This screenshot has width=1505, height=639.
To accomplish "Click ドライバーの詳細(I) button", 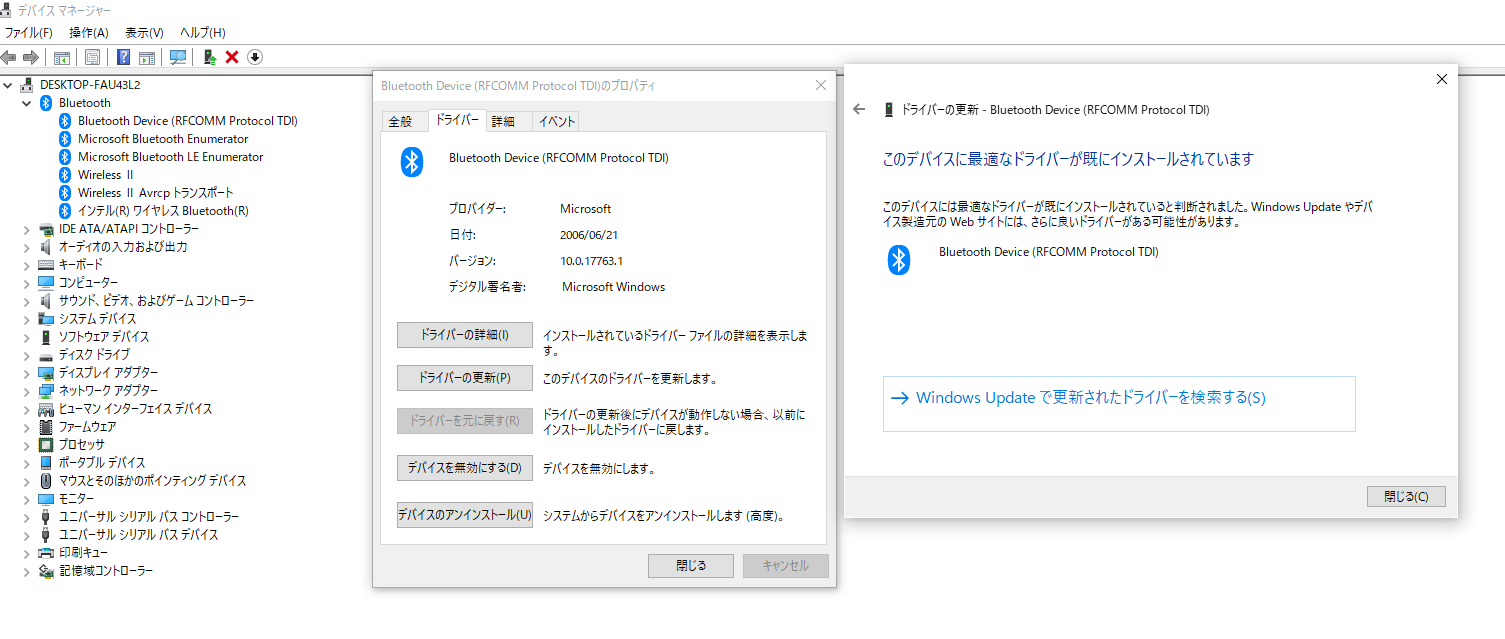I will click(465, 335).
